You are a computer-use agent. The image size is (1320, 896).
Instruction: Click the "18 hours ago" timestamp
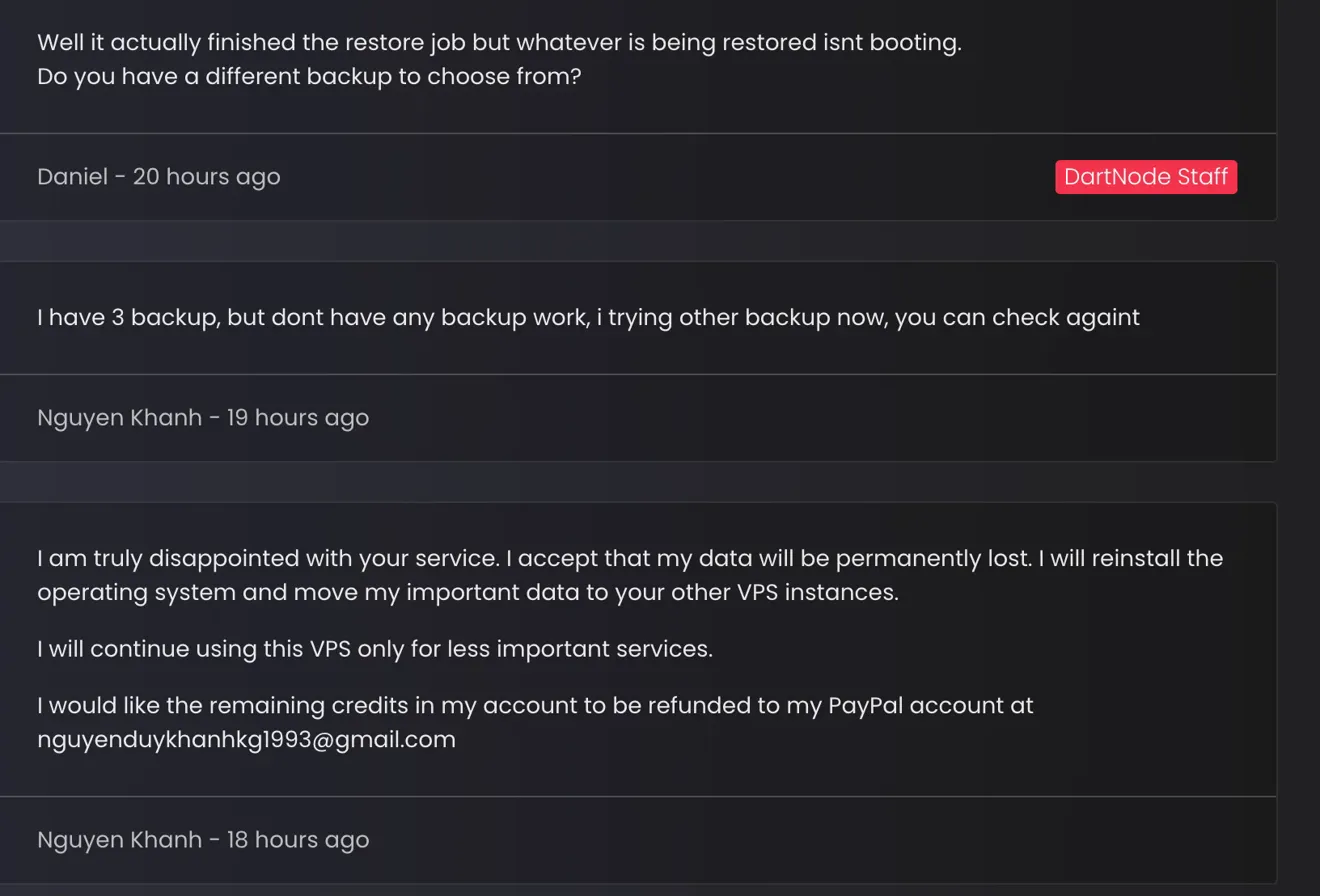[298, 840]
